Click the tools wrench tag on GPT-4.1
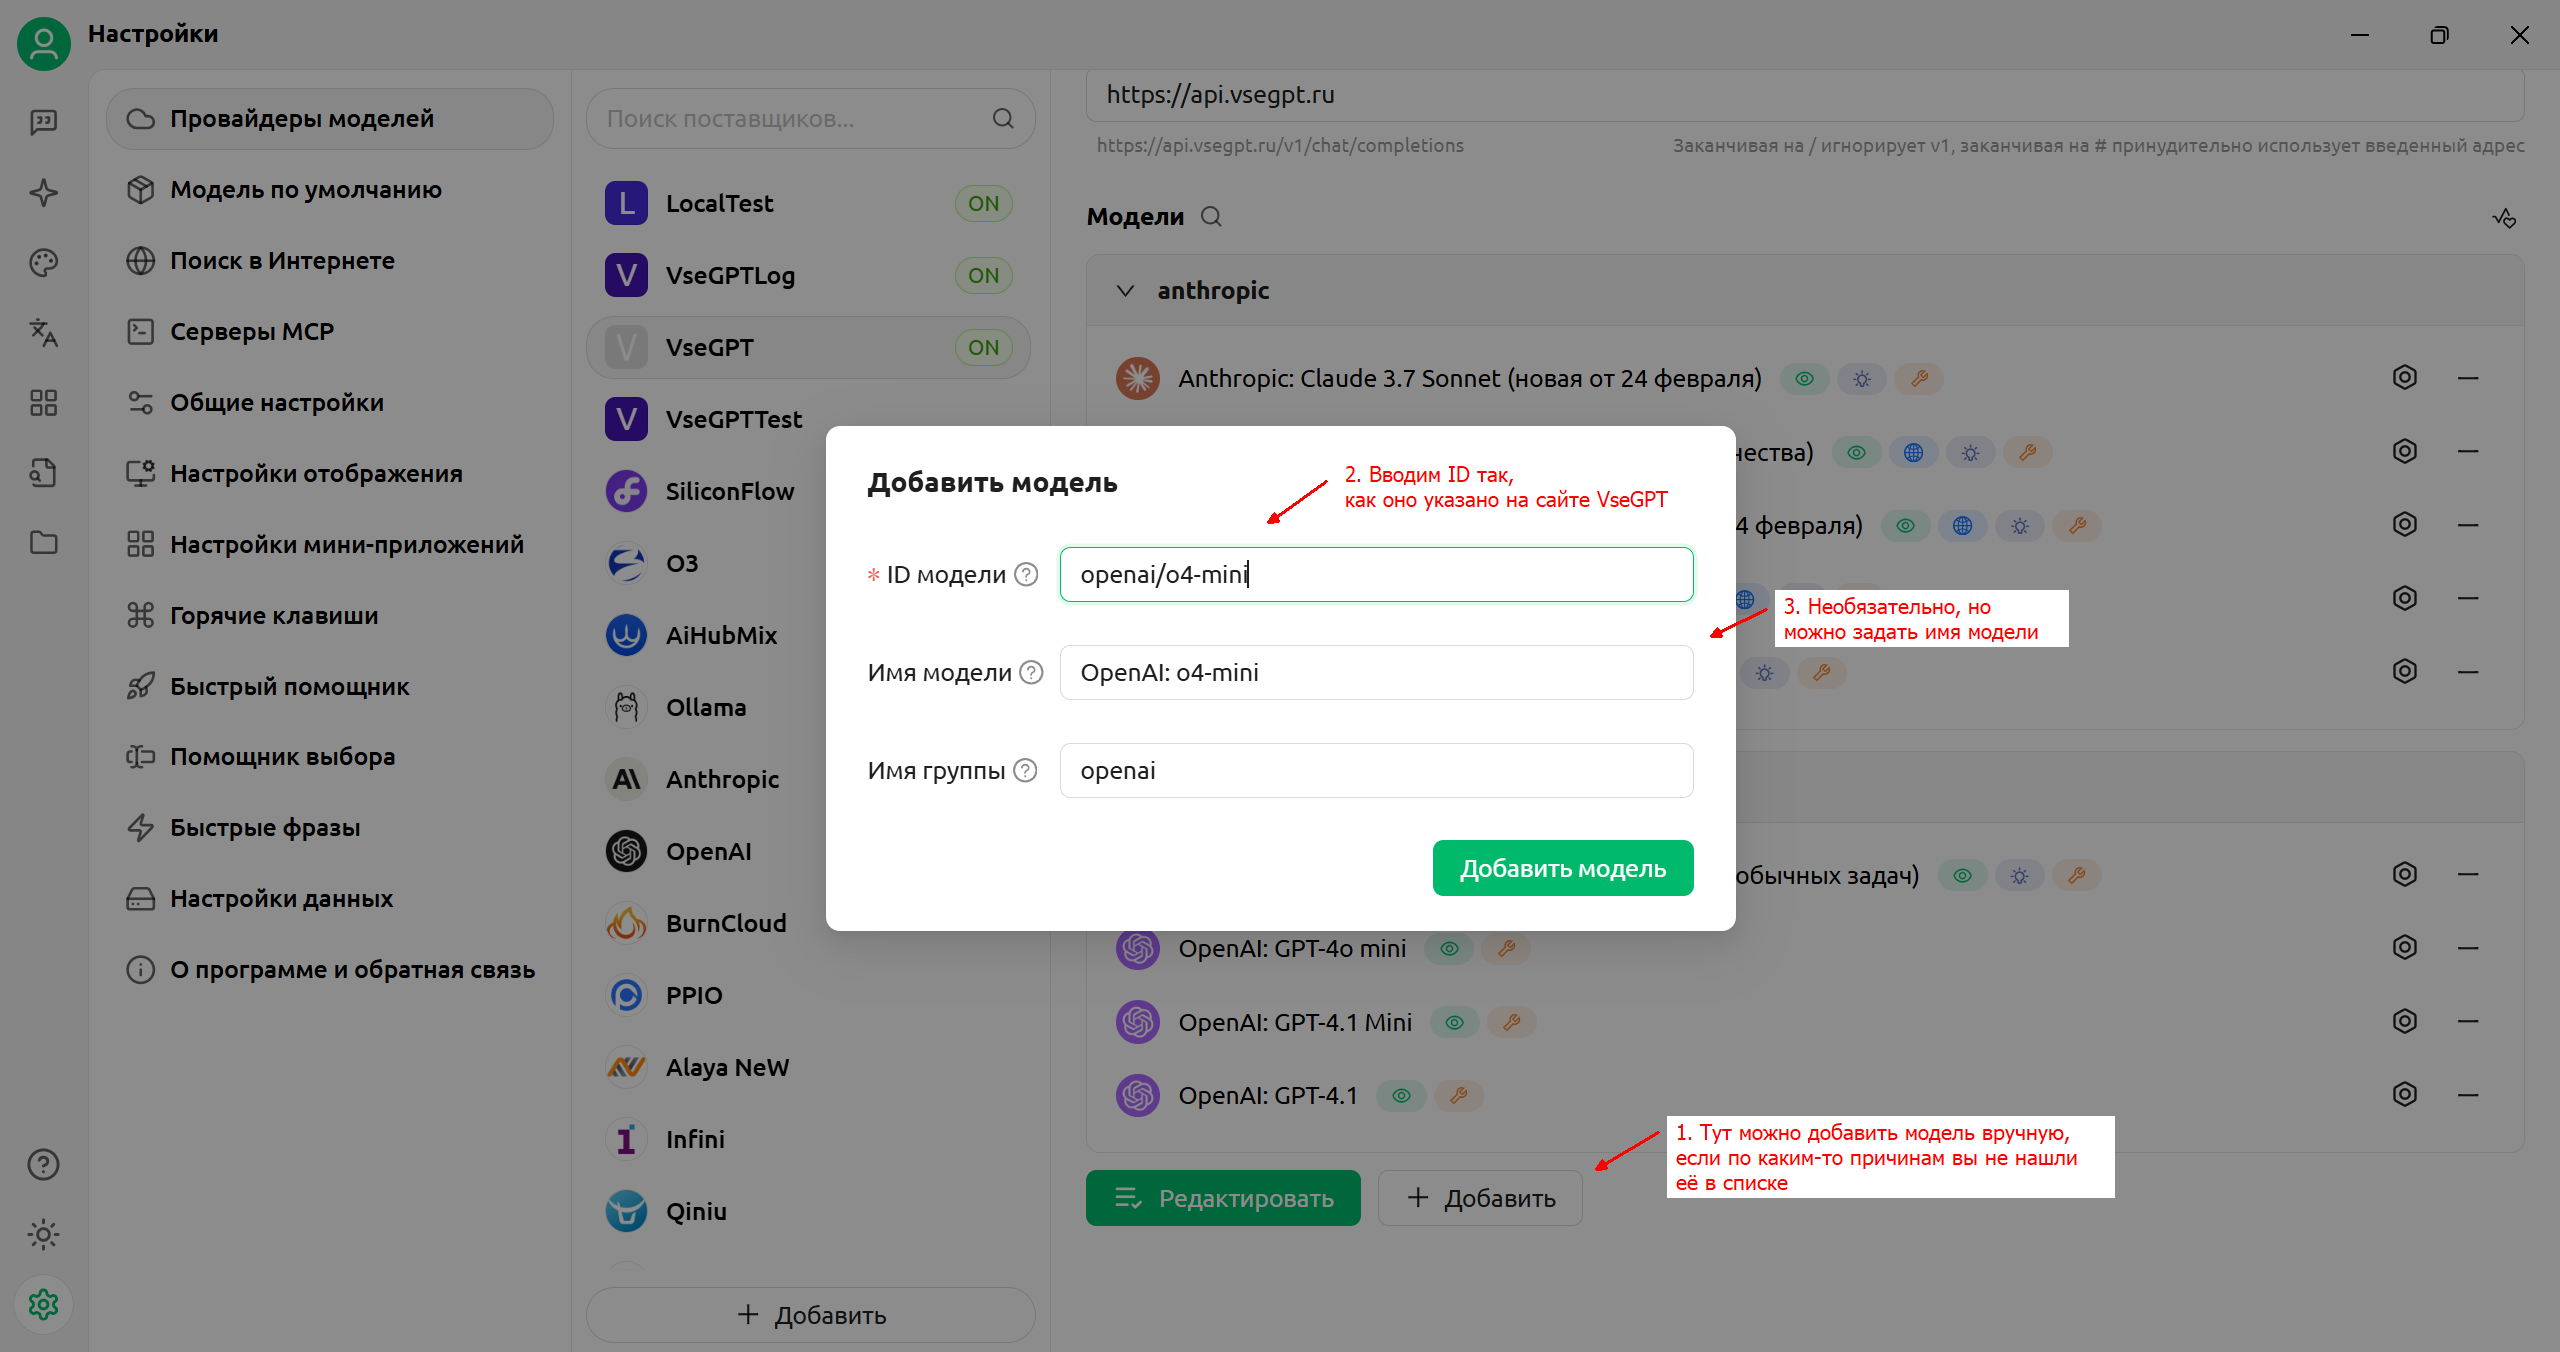The image size is (2560, 1352). (x=1459, y=1095)
